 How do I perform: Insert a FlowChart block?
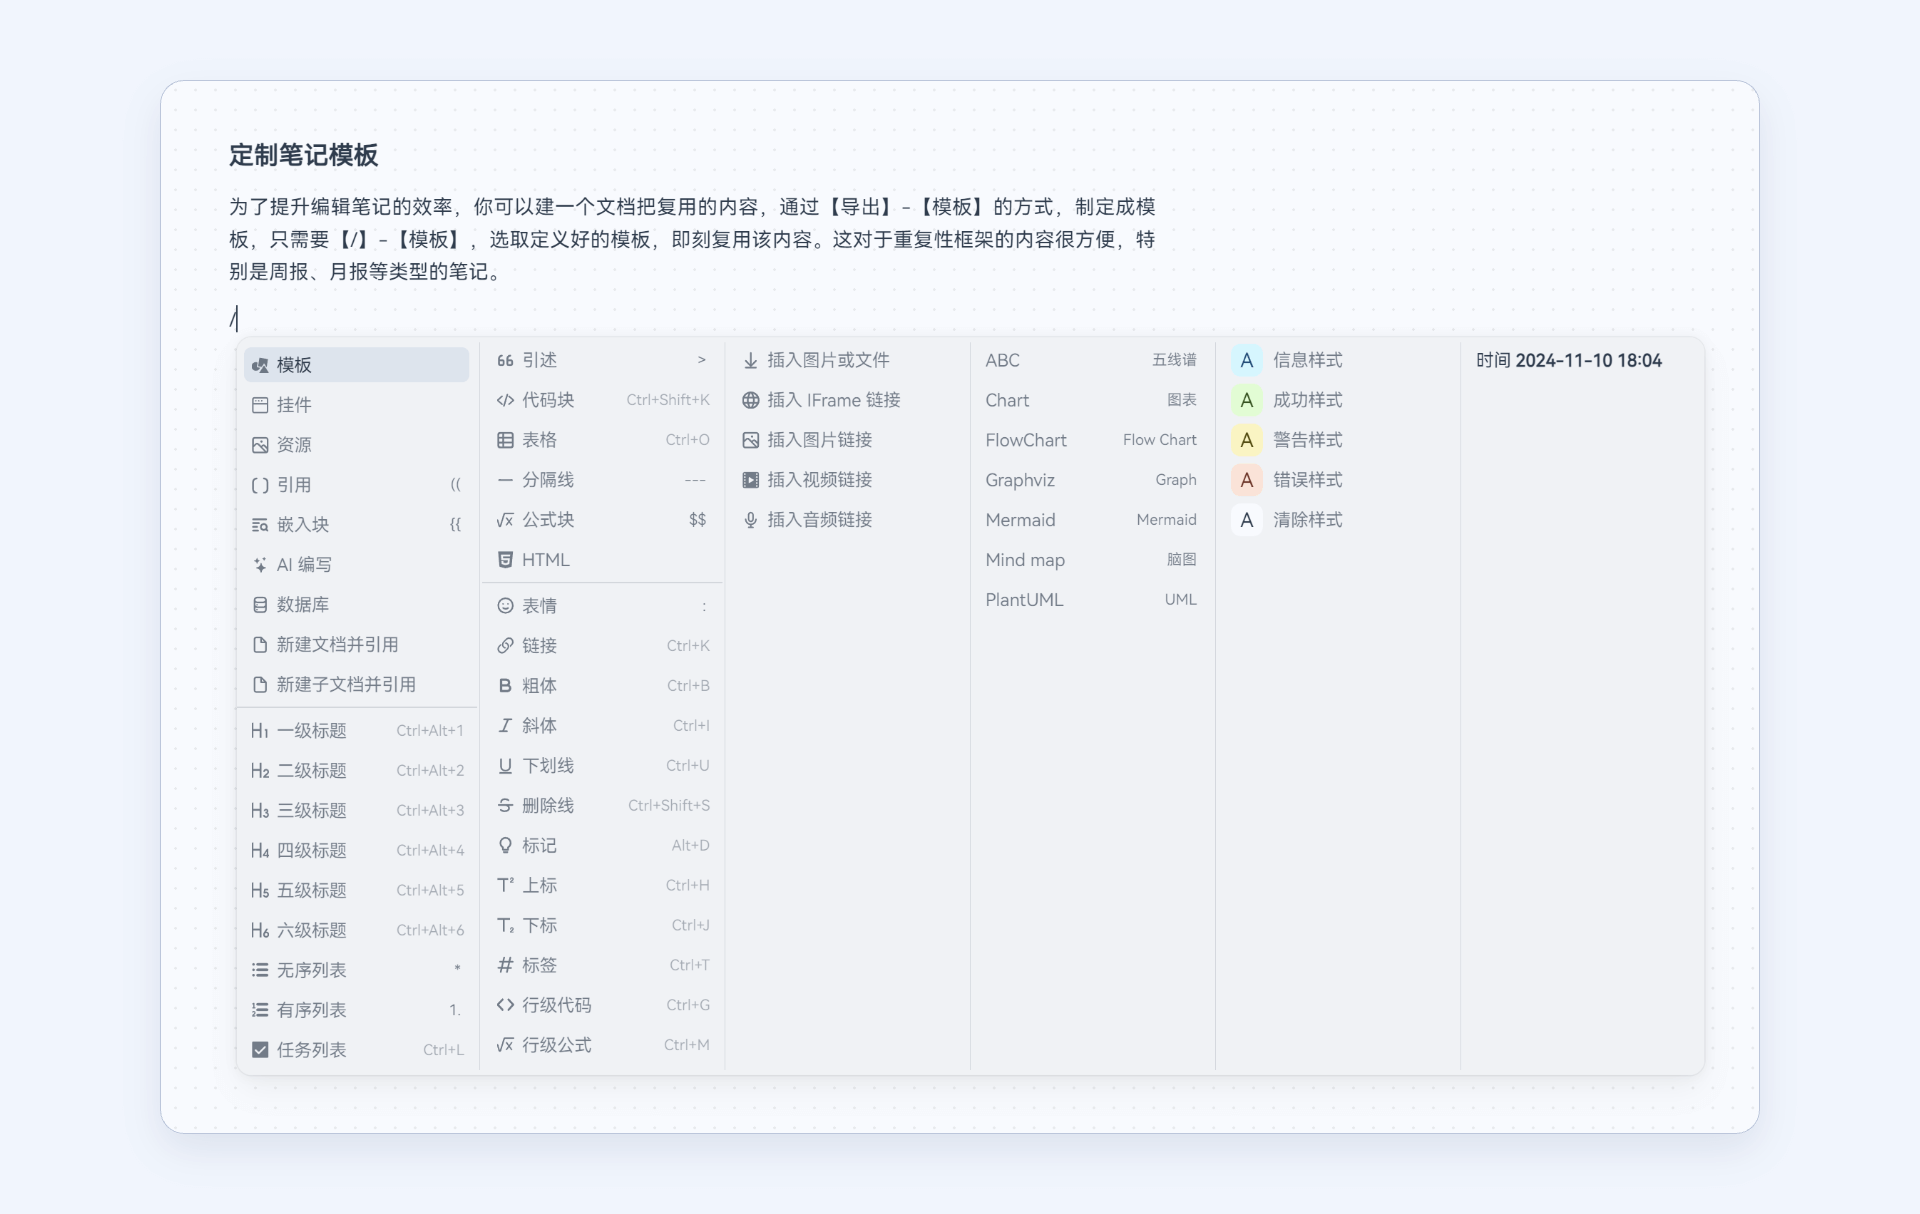click(x=1092, y=440)
